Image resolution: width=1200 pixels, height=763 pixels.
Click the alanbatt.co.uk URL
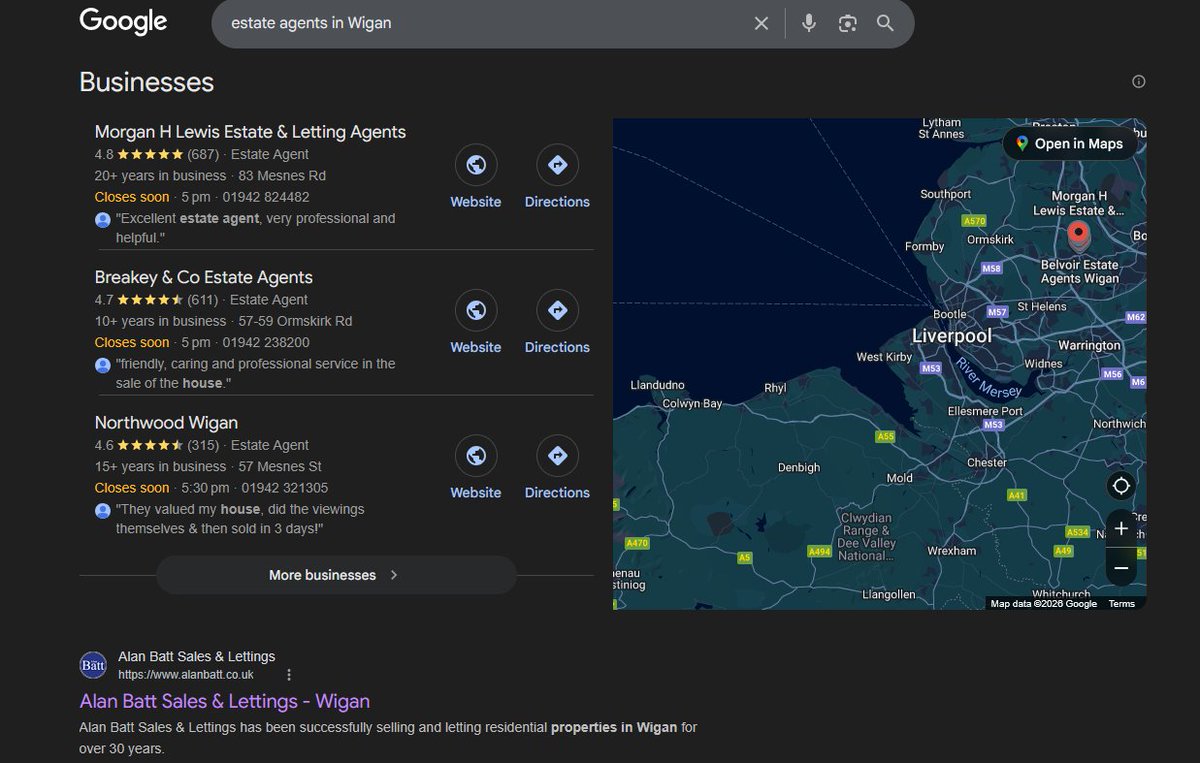186,675
